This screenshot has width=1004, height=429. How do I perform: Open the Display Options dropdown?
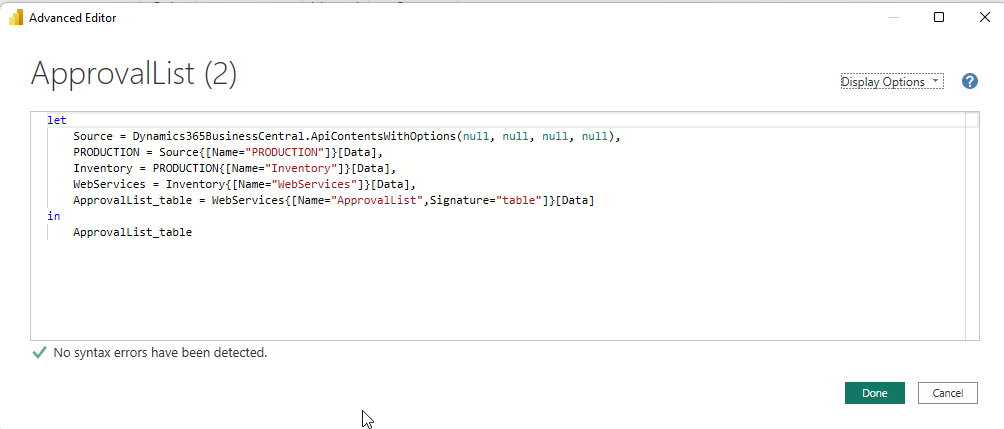tap(891, 82)
